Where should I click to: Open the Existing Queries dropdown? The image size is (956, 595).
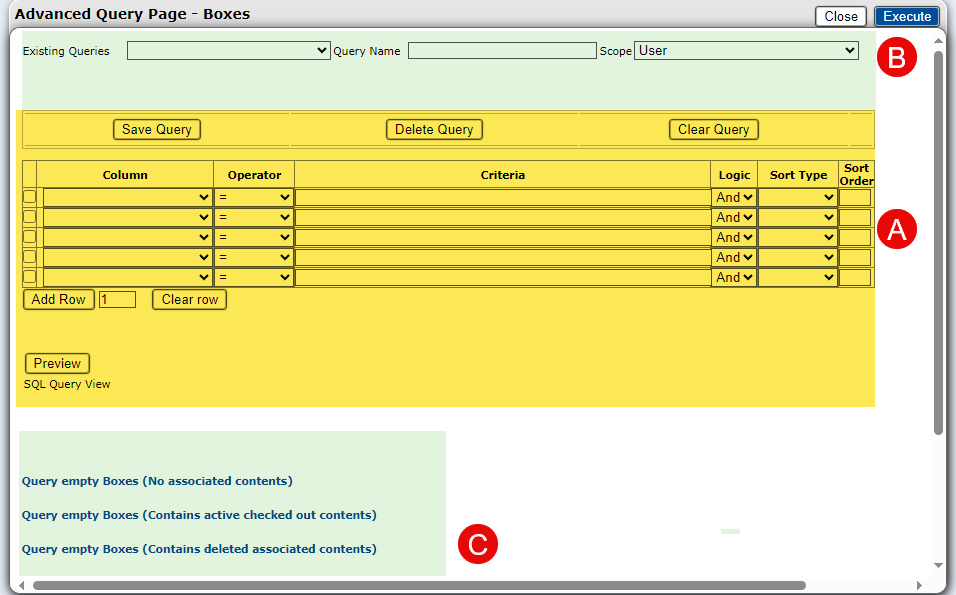228,51
